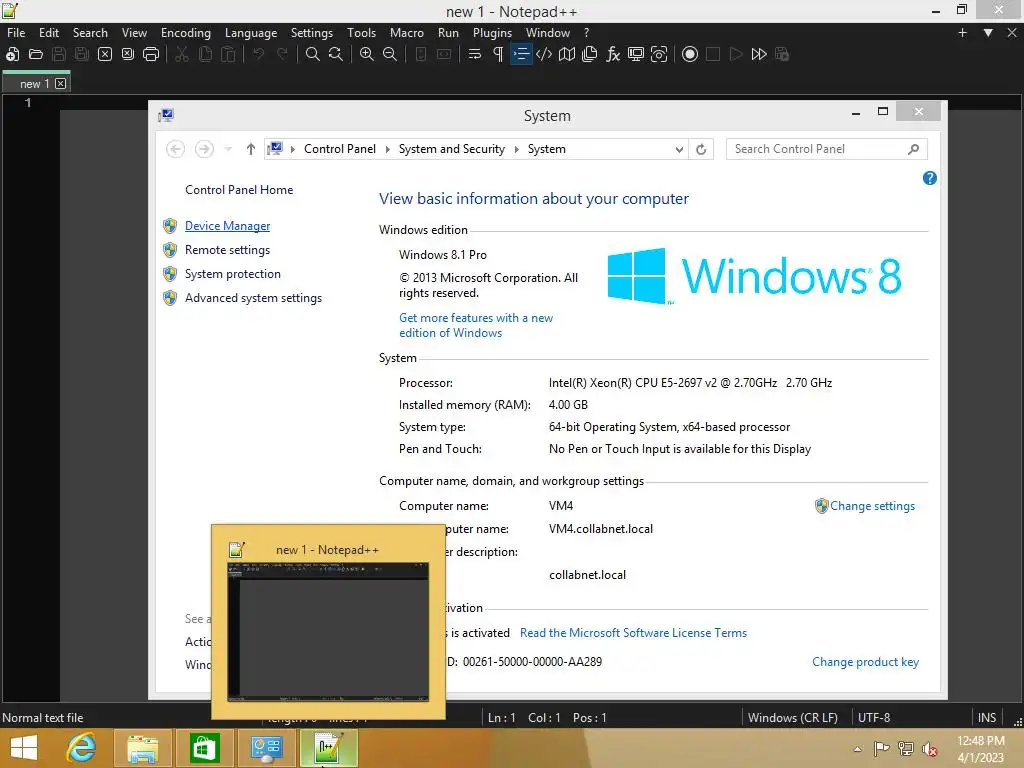Screen dimensions: 1024x768
Task: Click Control Panel taskbar icon
Action: tap(266, 748)
